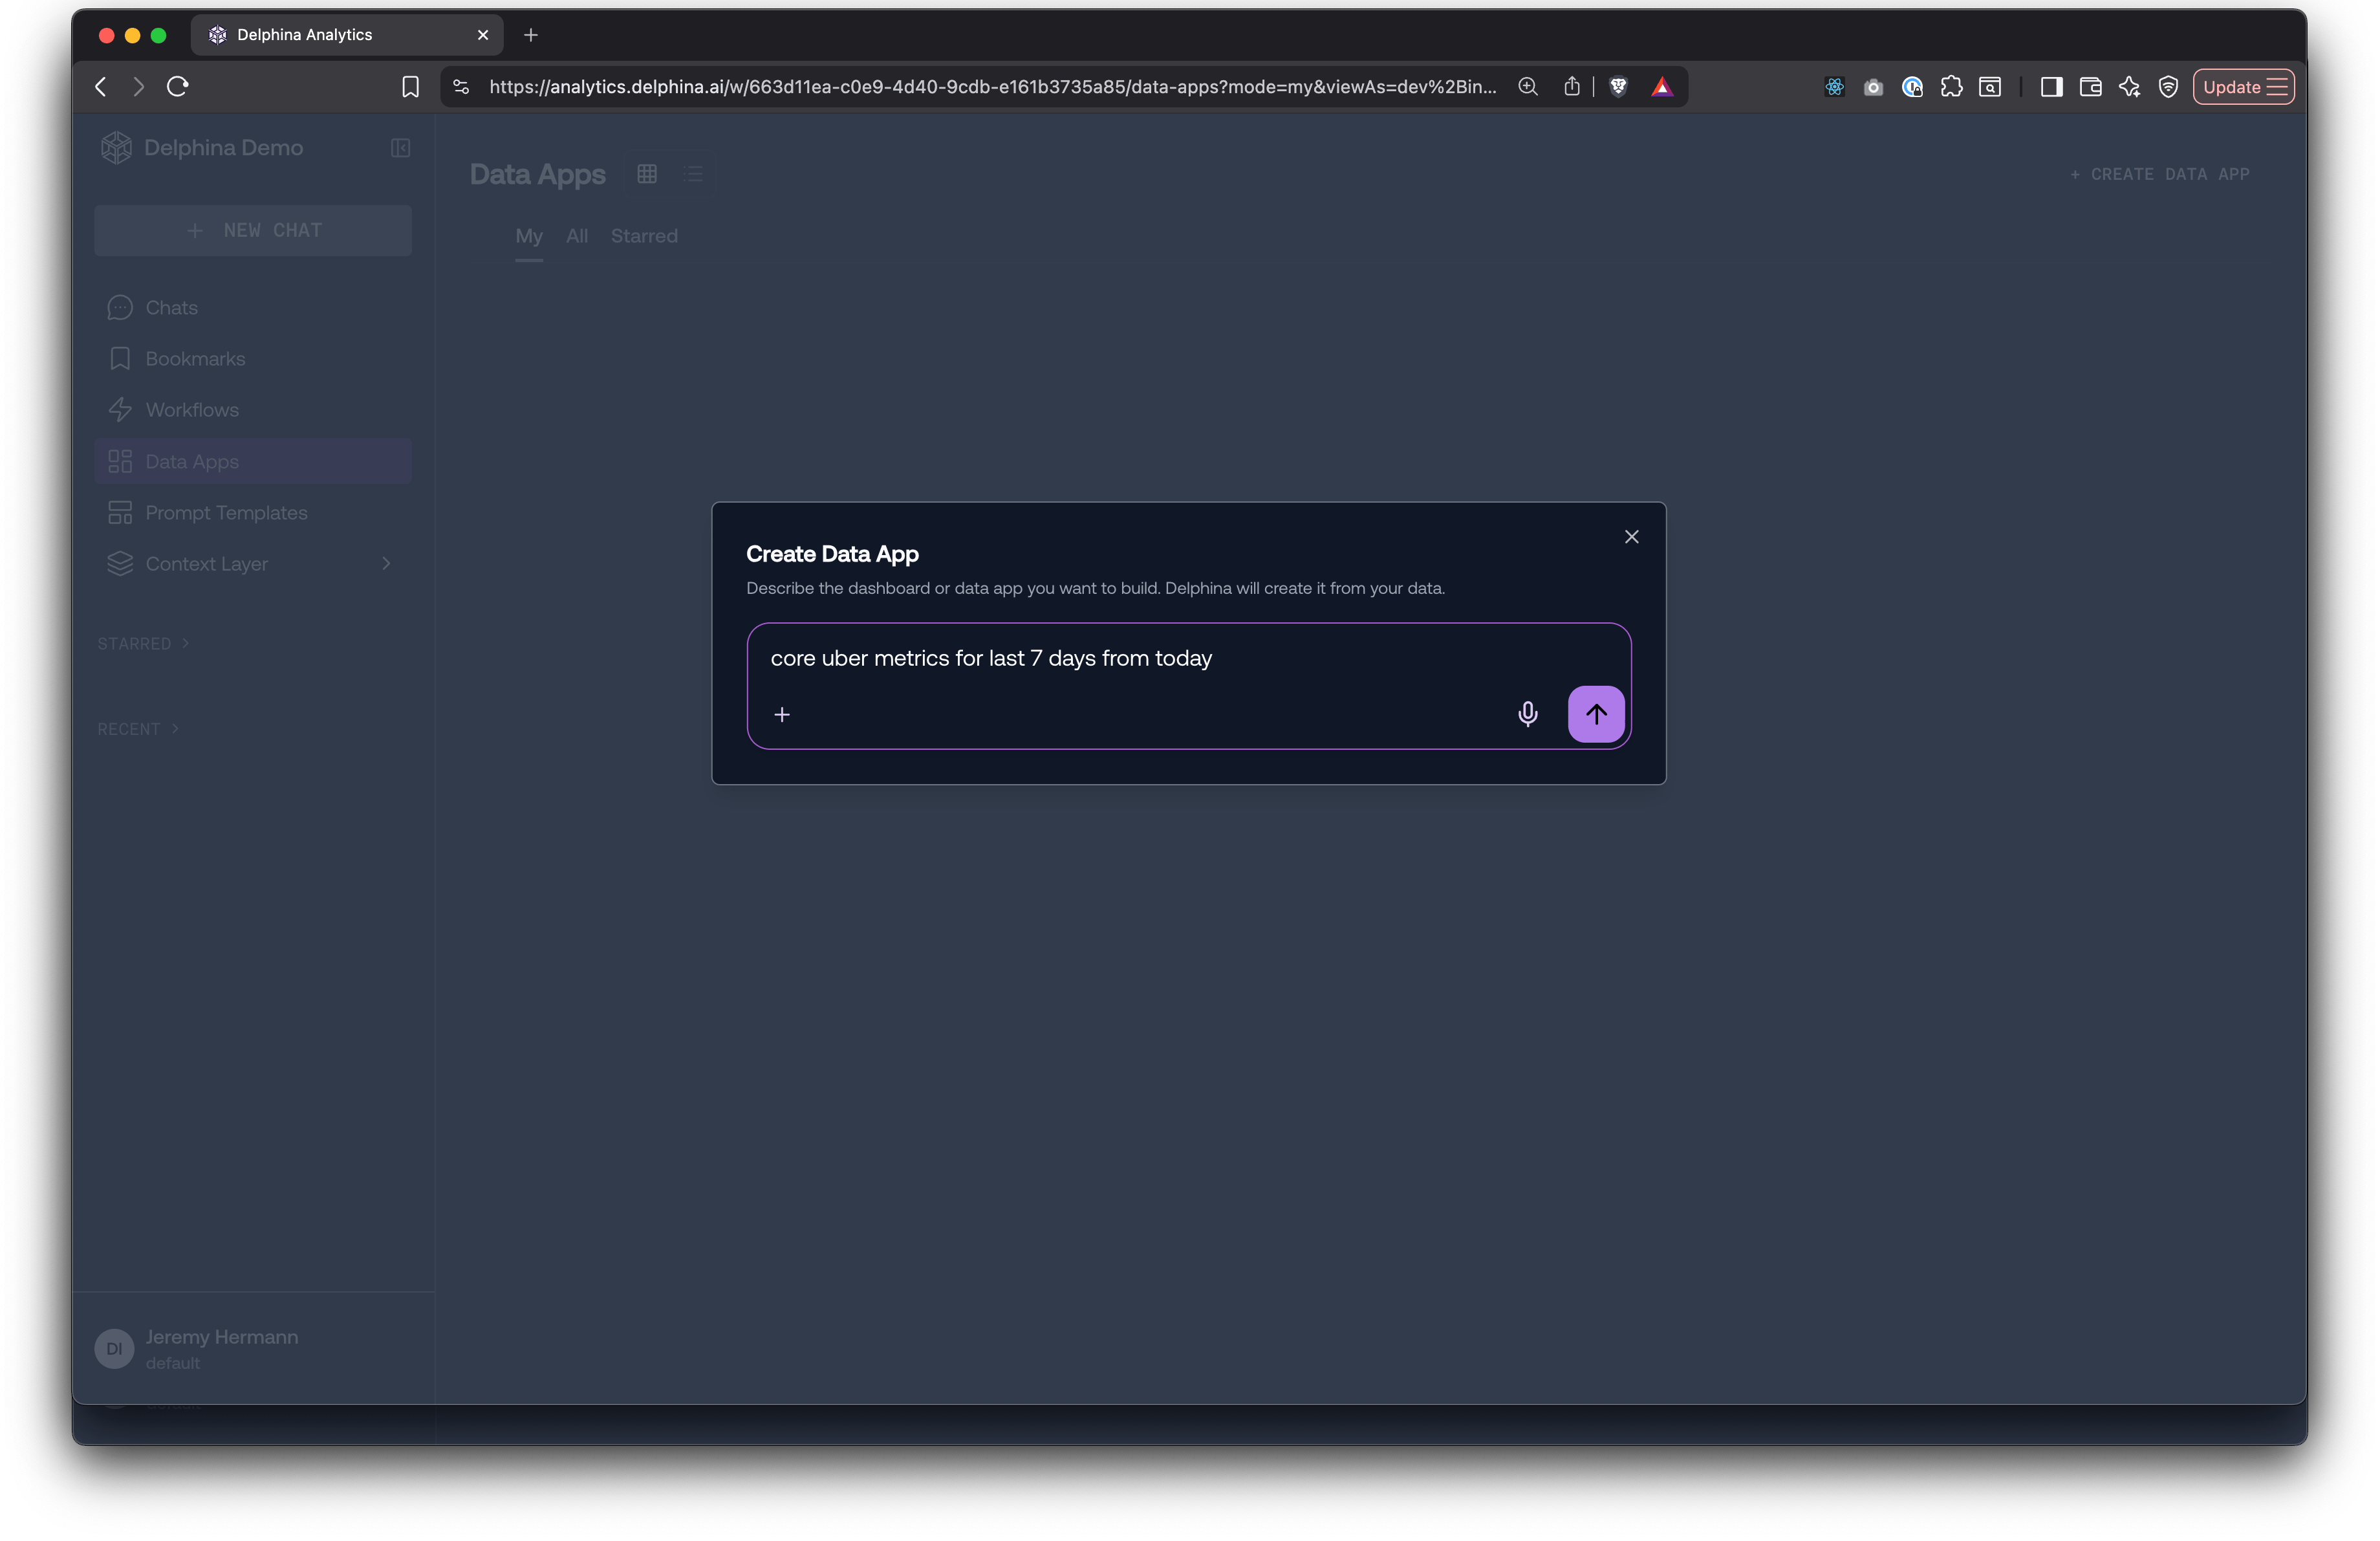The width and height of the screenshot is (2380, 1541).
Task: Click the microphone voice input icon
Action: 1527,714
